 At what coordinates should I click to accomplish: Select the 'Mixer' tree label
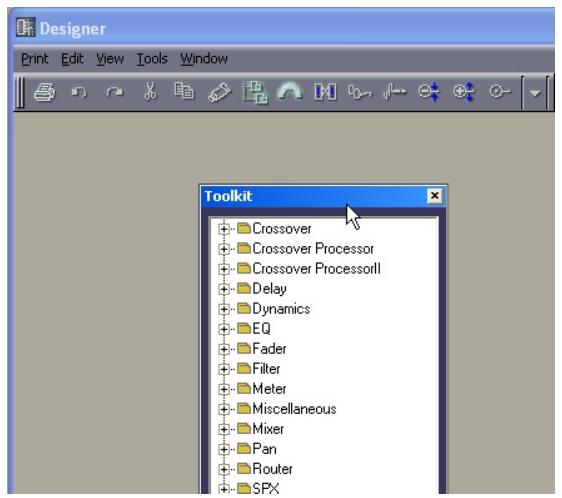(268, 429)
